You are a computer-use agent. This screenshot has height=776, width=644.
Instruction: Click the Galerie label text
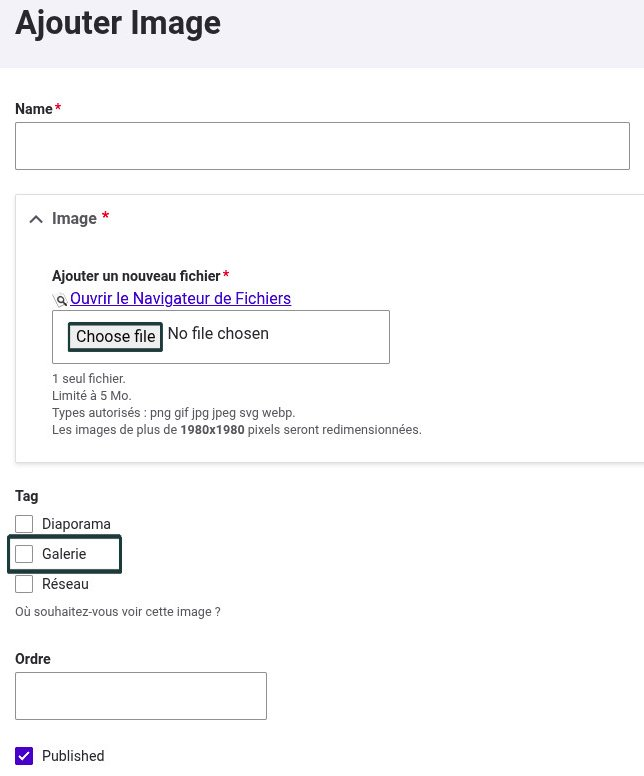(x=64, y=554)
